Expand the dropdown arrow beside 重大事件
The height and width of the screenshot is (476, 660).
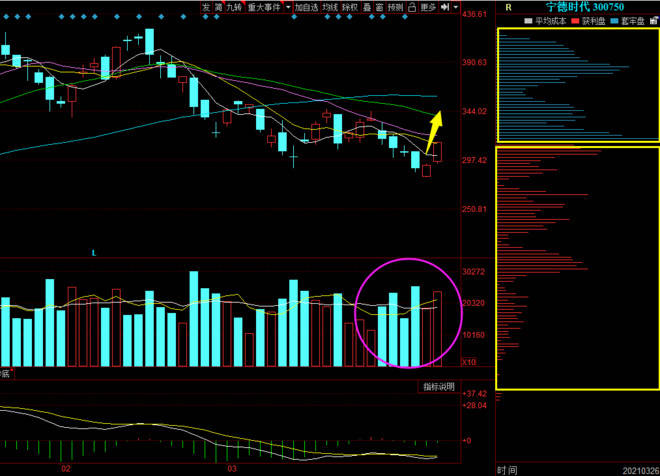point(288,7)
